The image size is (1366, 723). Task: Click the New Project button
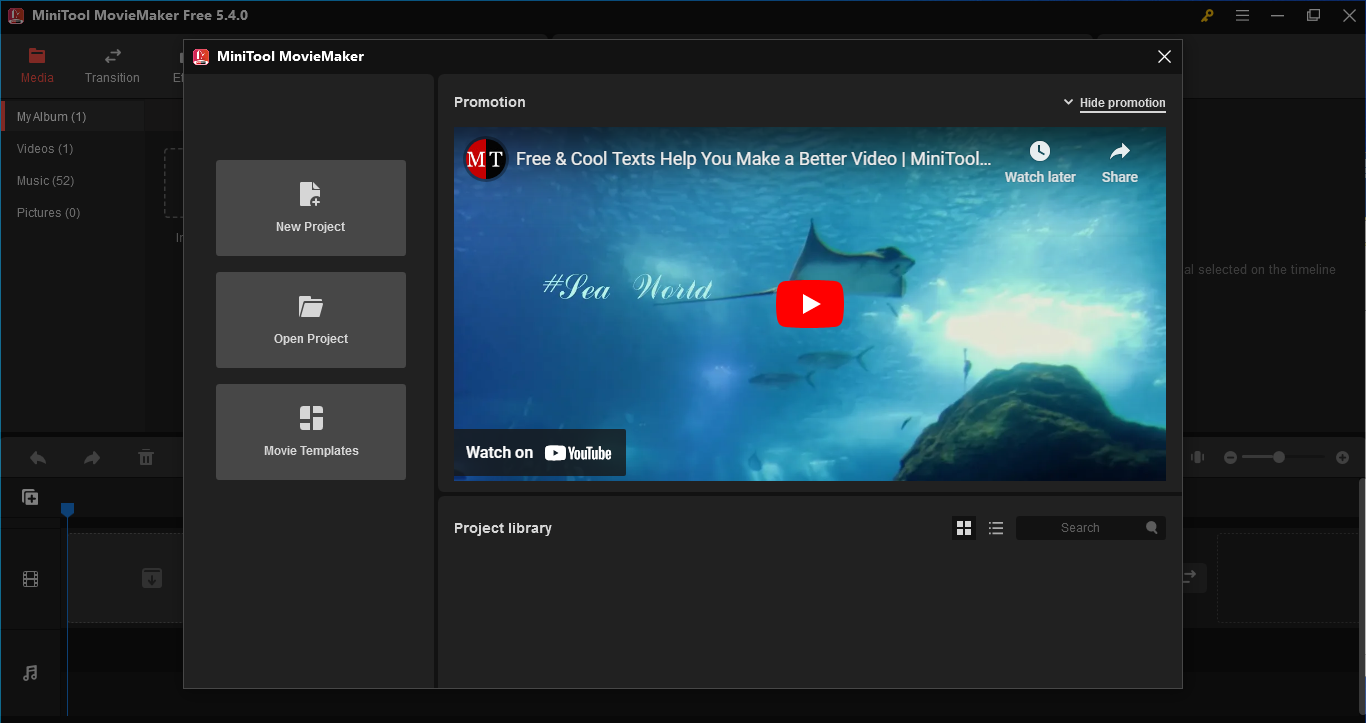(311, 208)
